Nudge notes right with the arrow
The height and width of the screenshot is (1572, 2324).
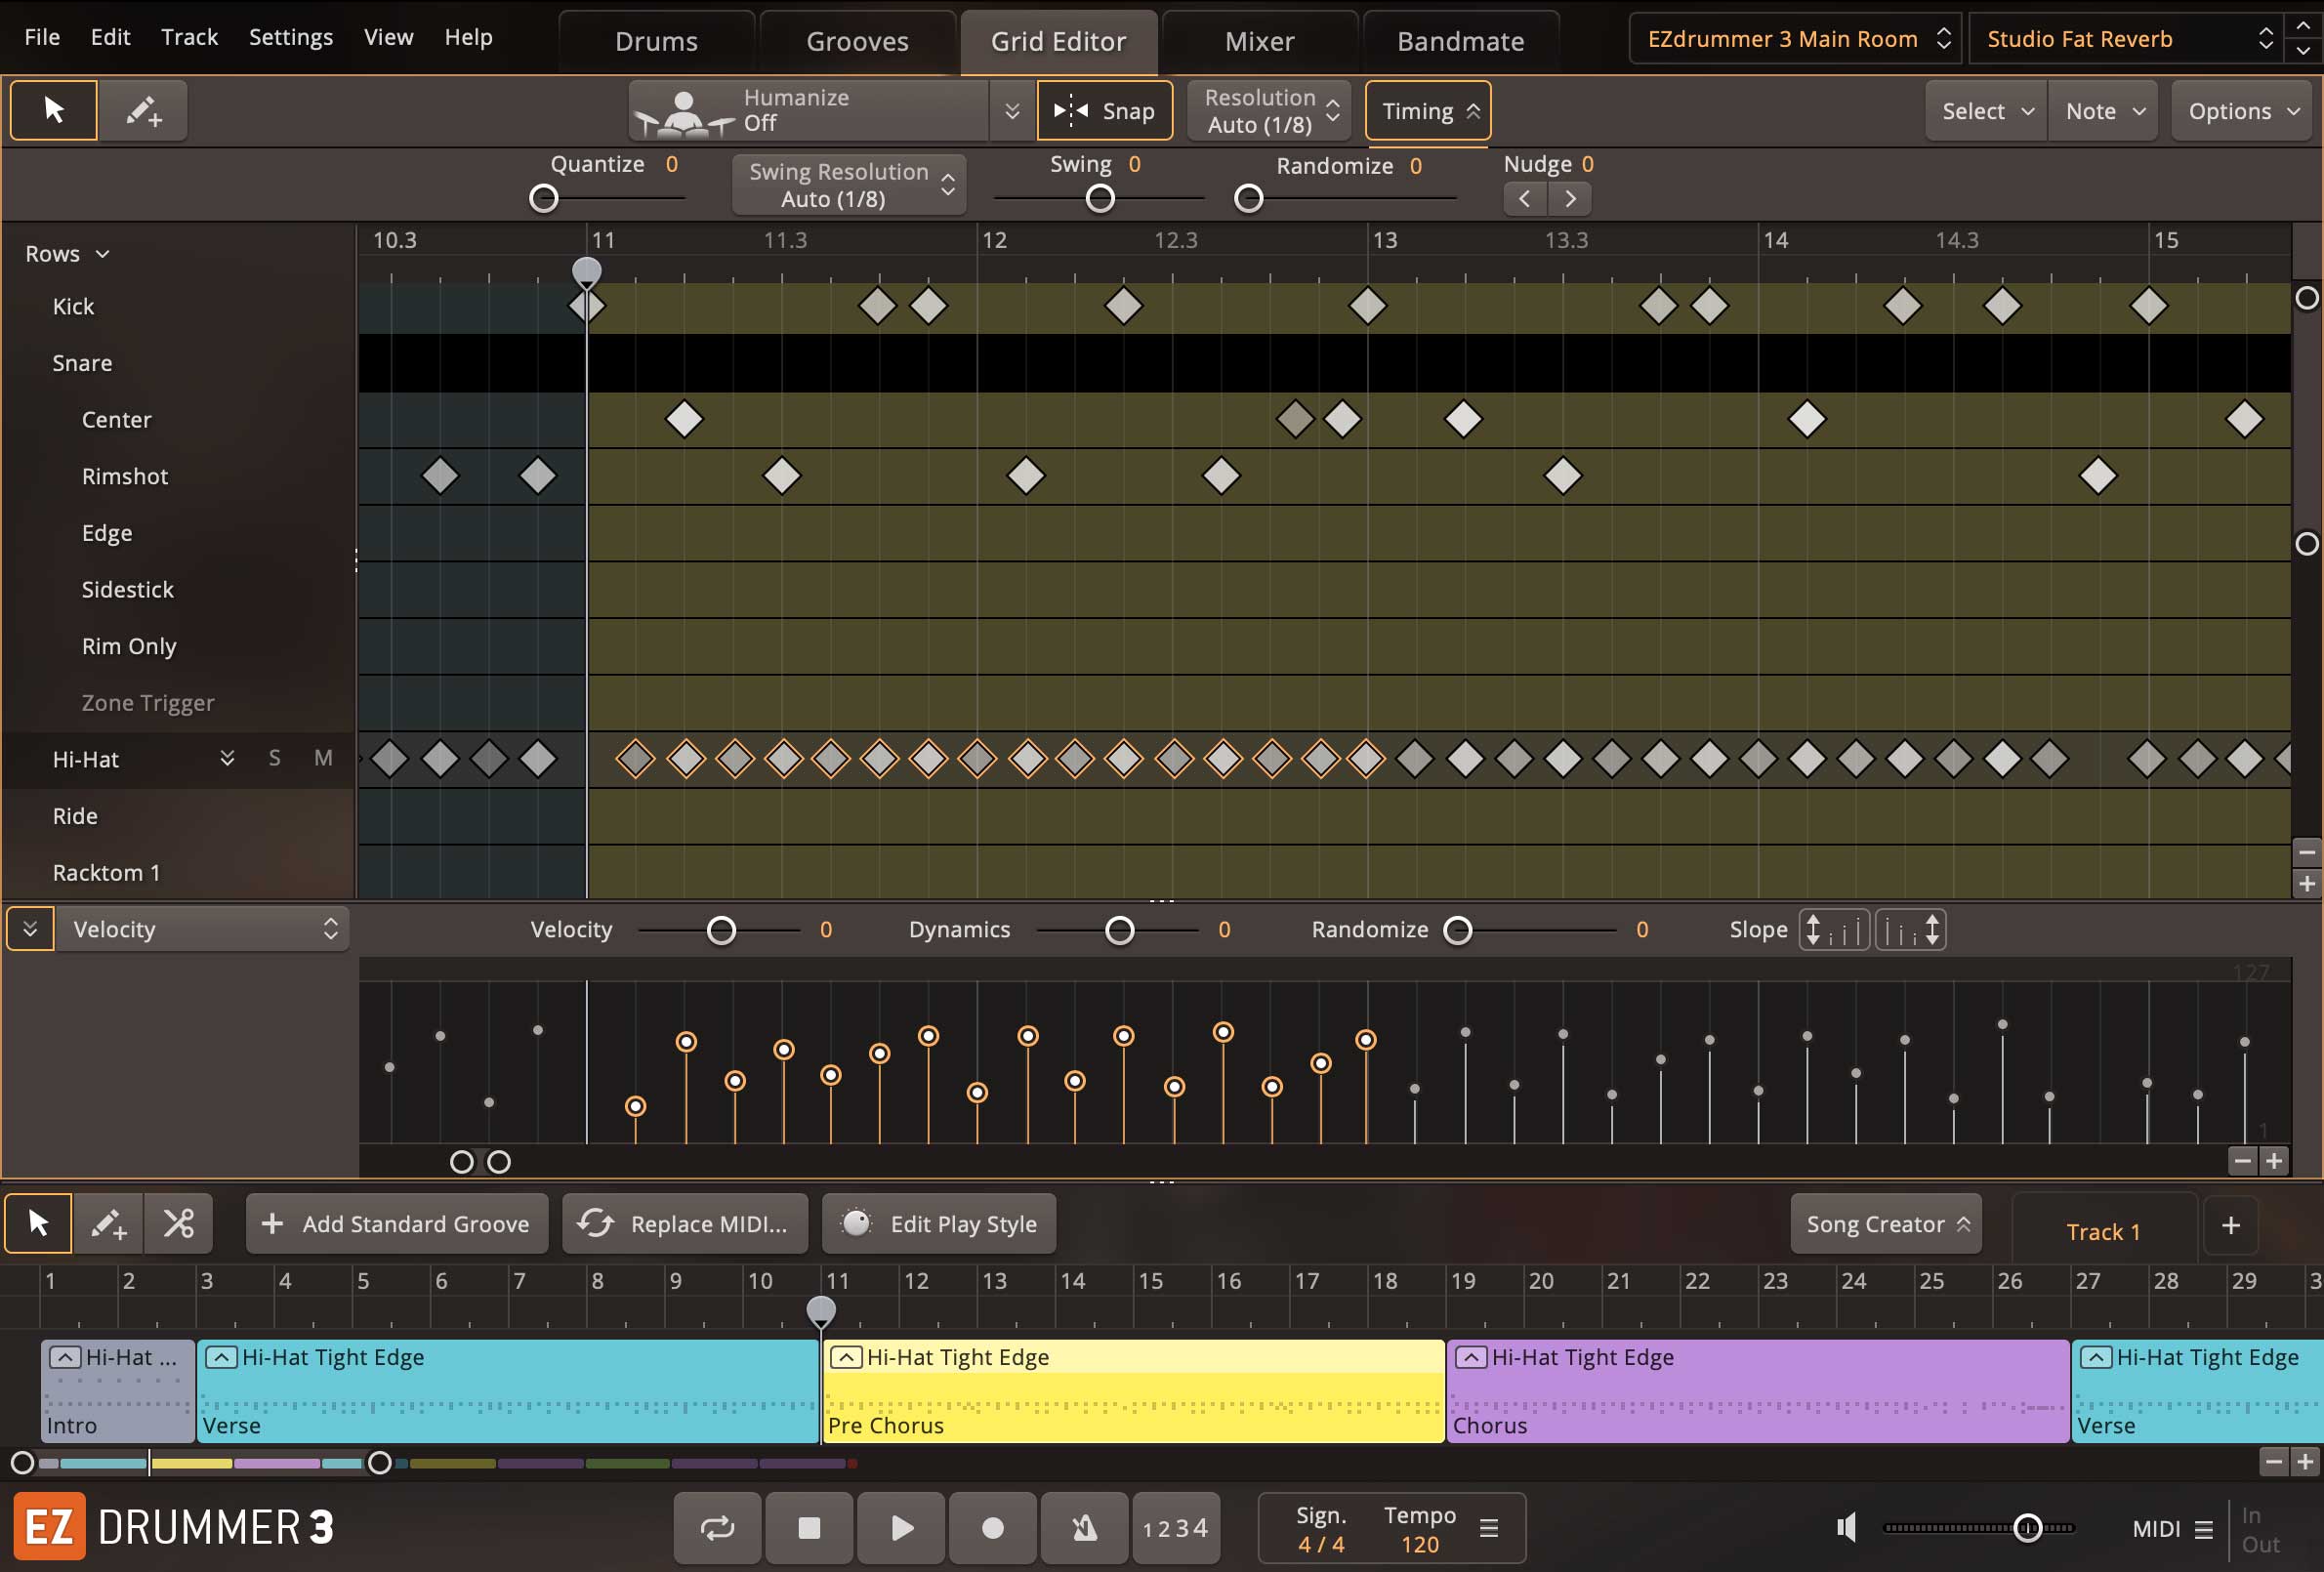point(1570,198)
